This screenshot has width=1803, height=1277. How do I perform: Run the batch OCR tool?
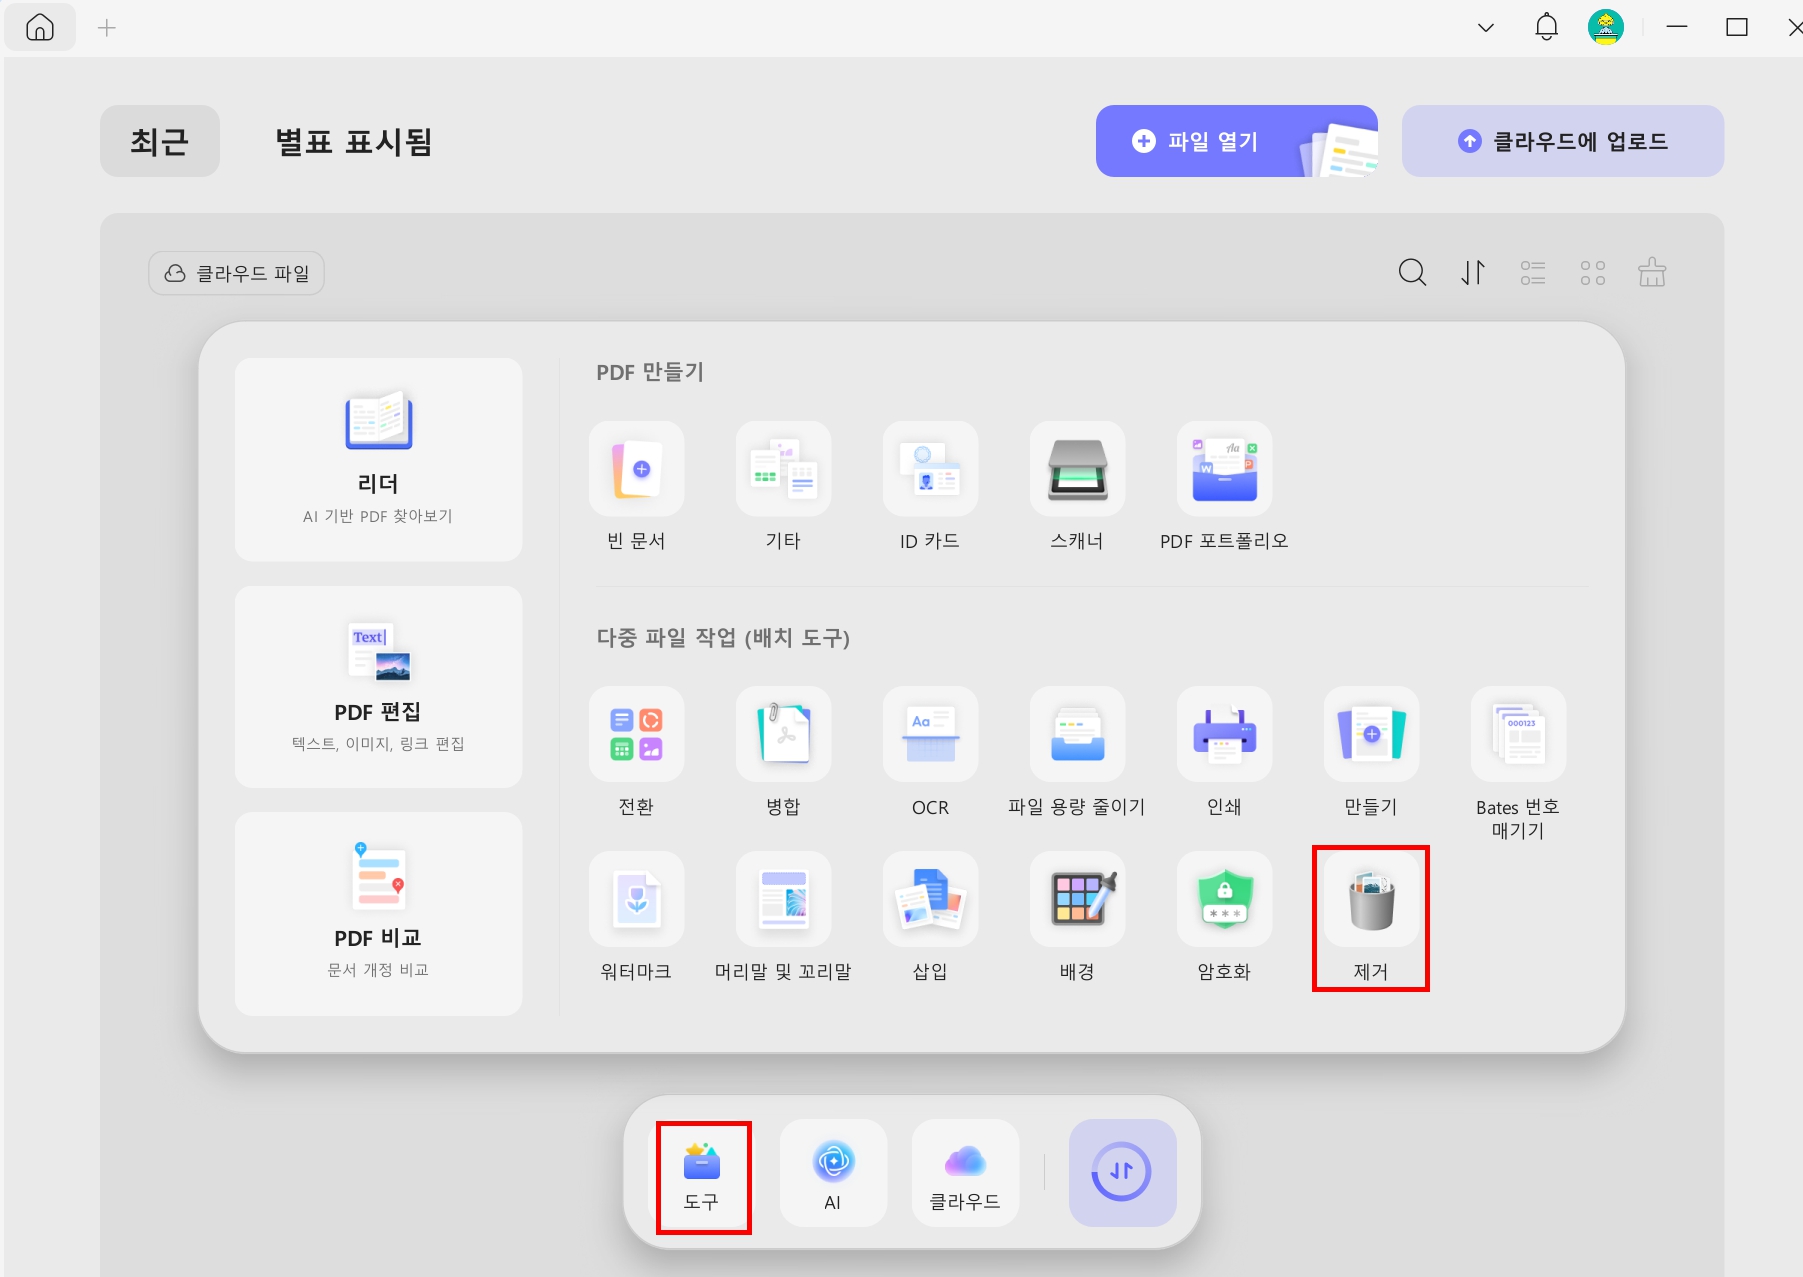pyautogui.click(x=930, y=734)
